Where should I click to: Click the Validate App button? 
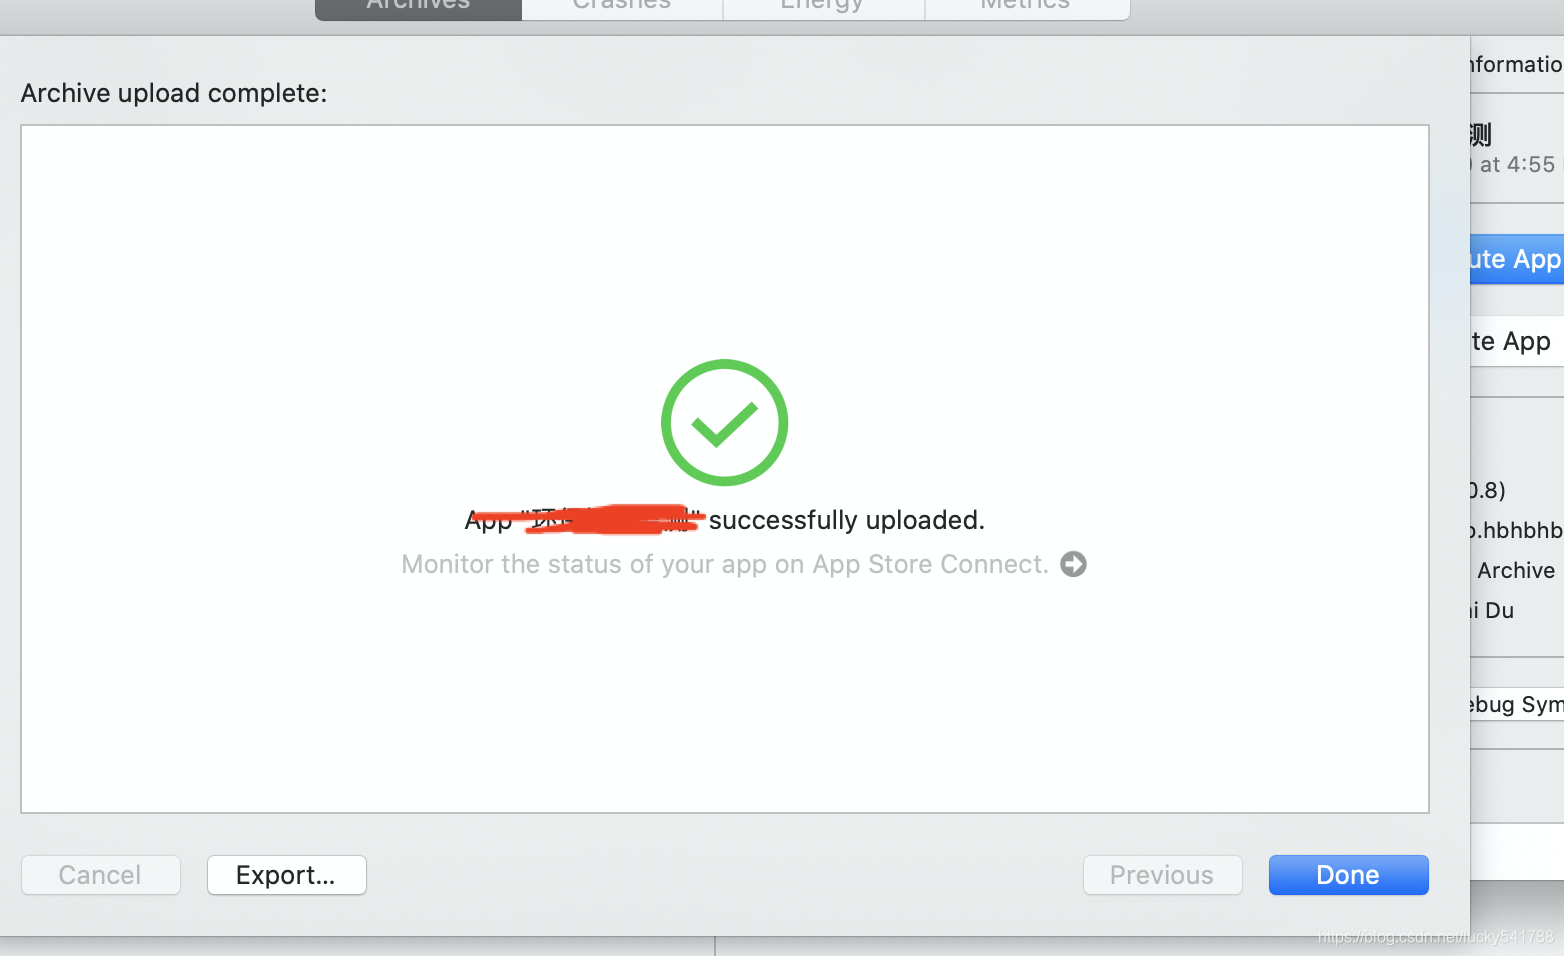click(1517, 341)
